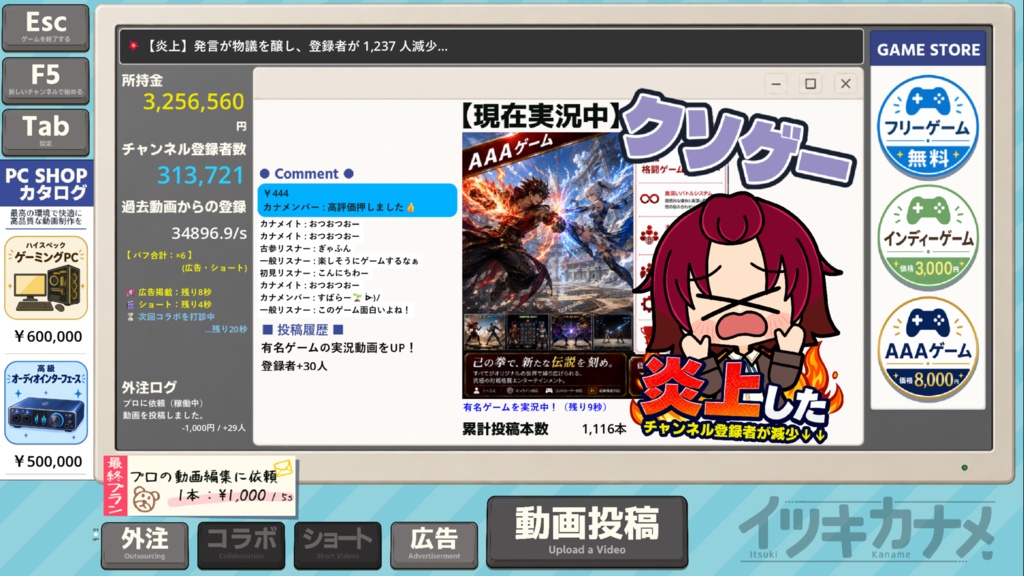The height and width of the screenshot is (576, 1024).
Task: Click the 広告 Advertisement button
Action: [x=434, y=545]
